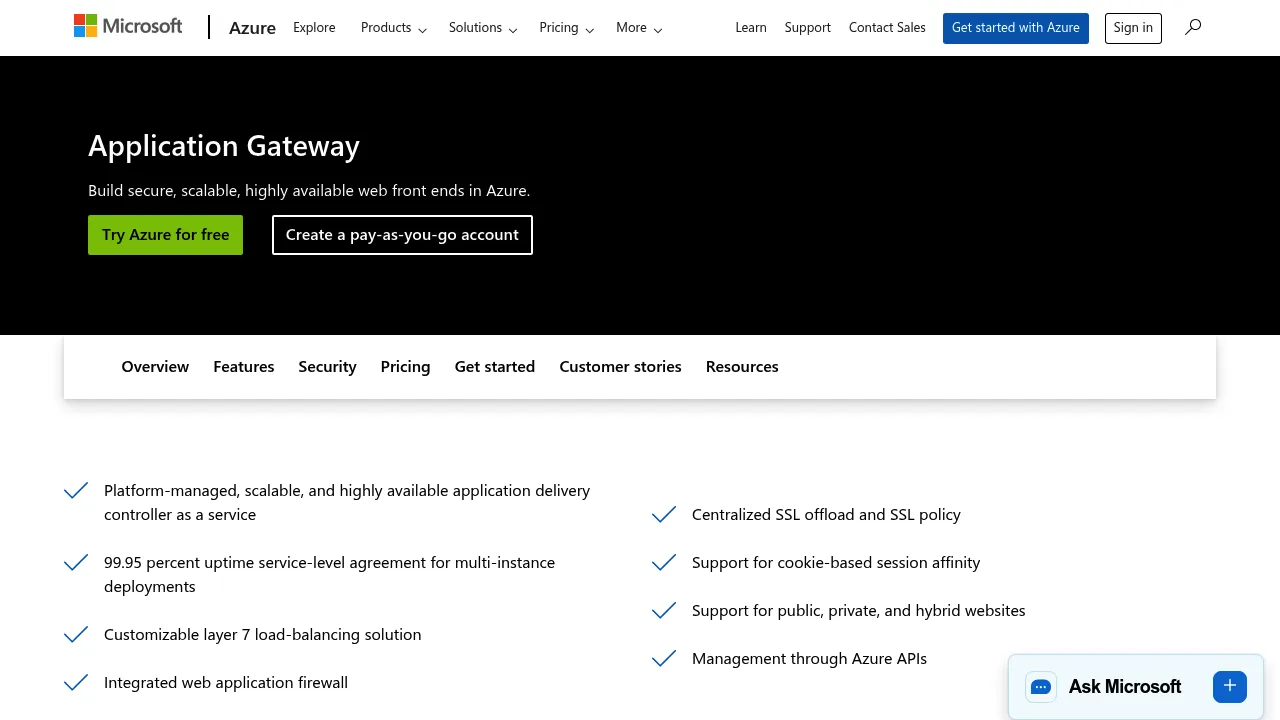Visit the Support link
Screen dimensions: 1280x720
coord(808,28)
